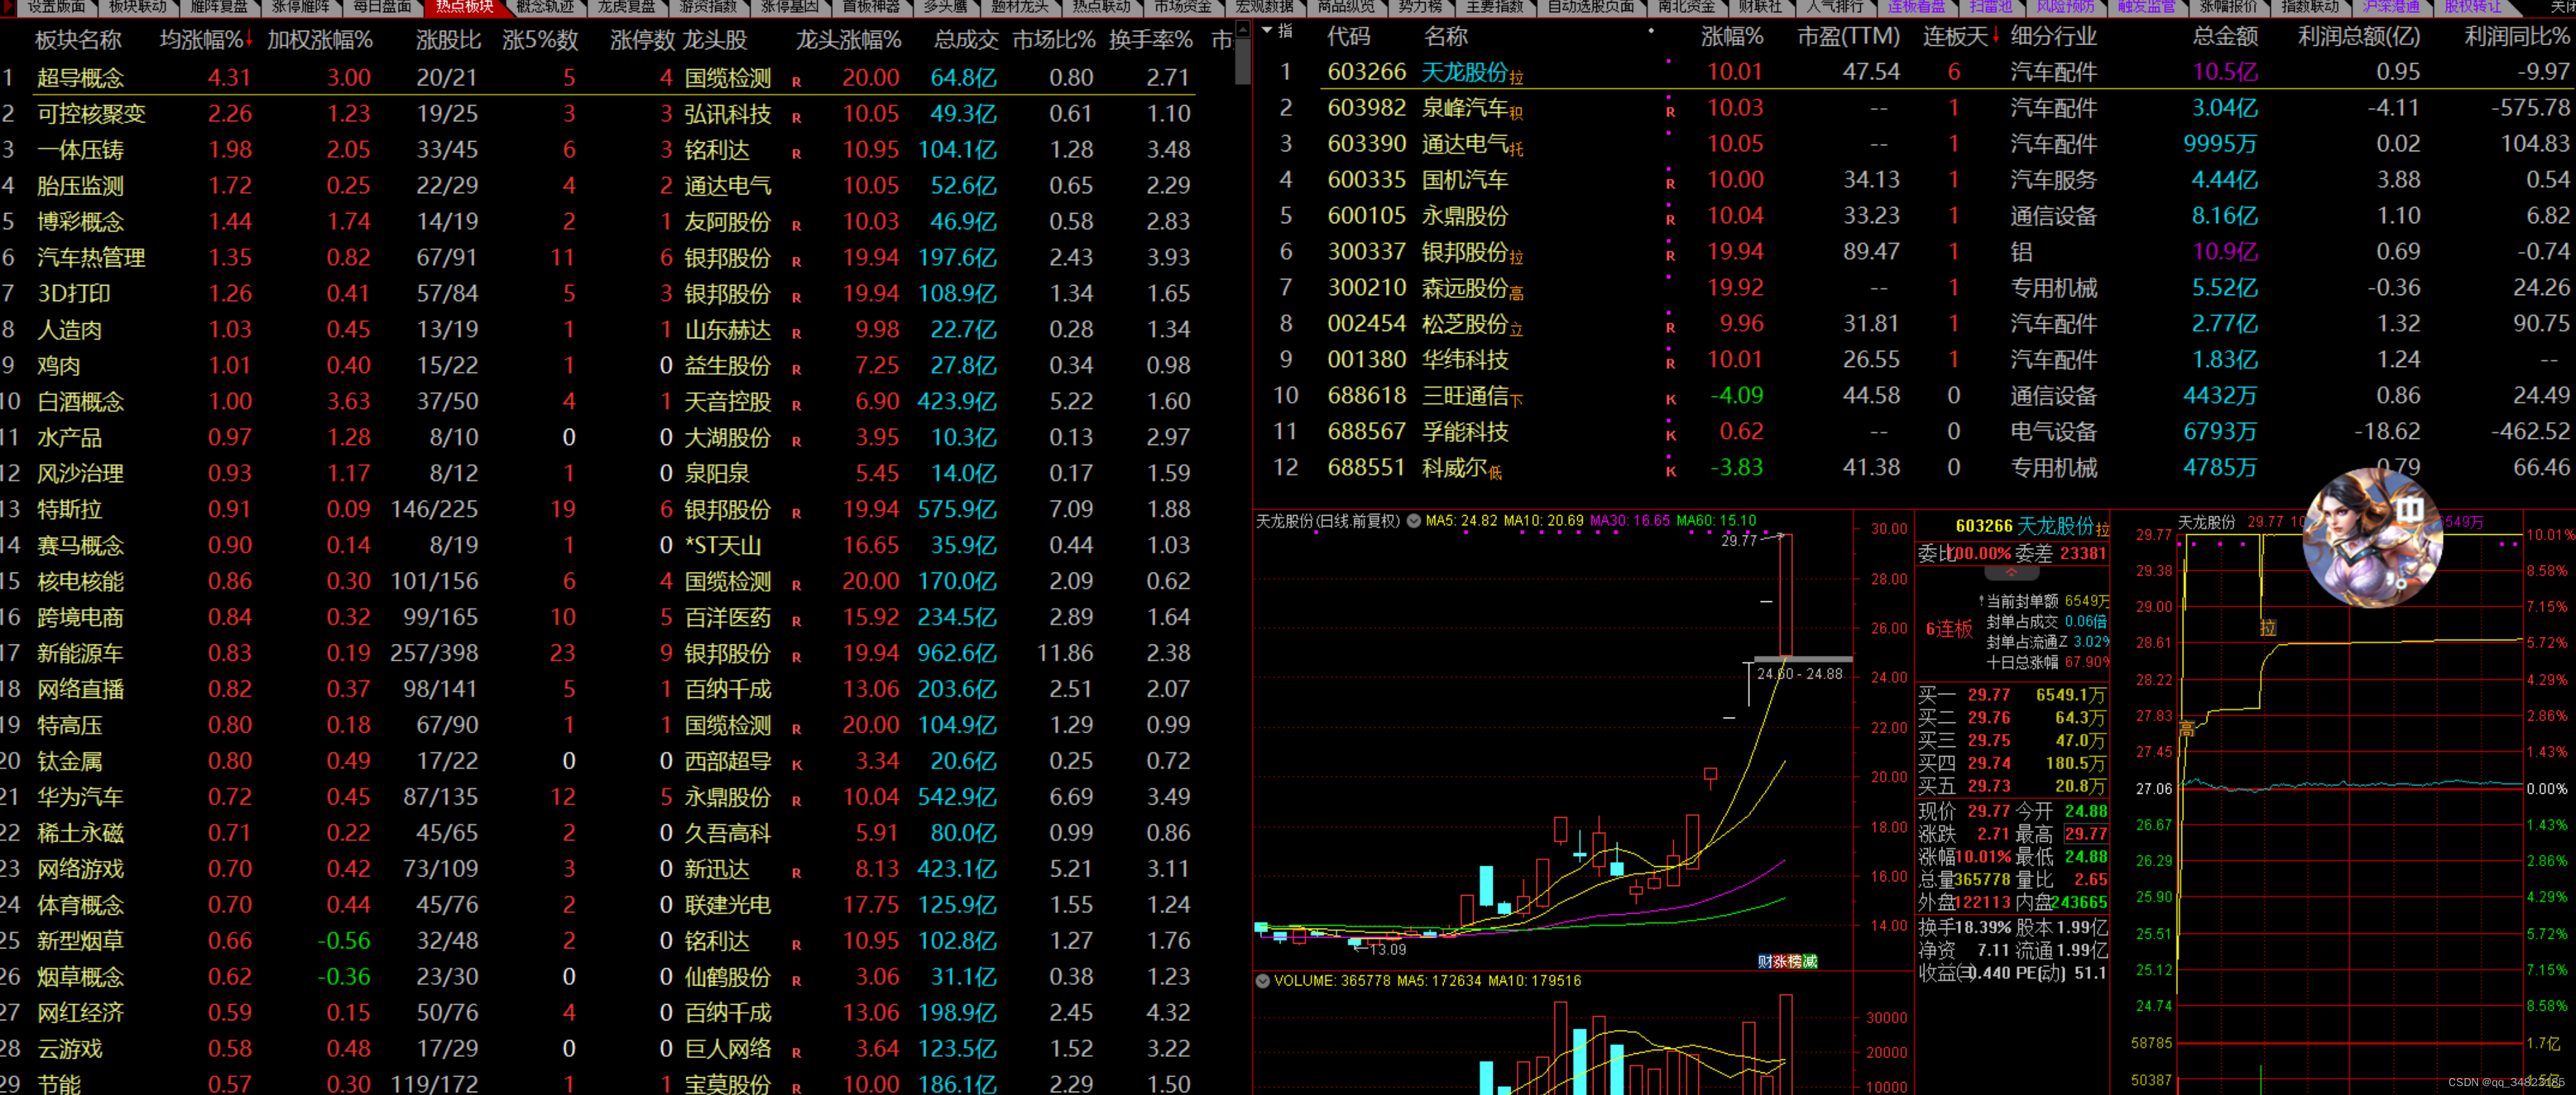Open the VOLUME indicator dropdown circle
The height and width of the screenshot is (1095, 2576).
pyautogui.click(x=1263, y=981)
